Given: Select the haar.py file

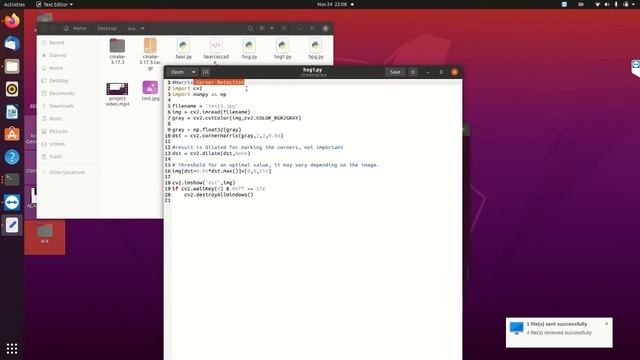Looking at the screenshot, I should click(184, 48).
